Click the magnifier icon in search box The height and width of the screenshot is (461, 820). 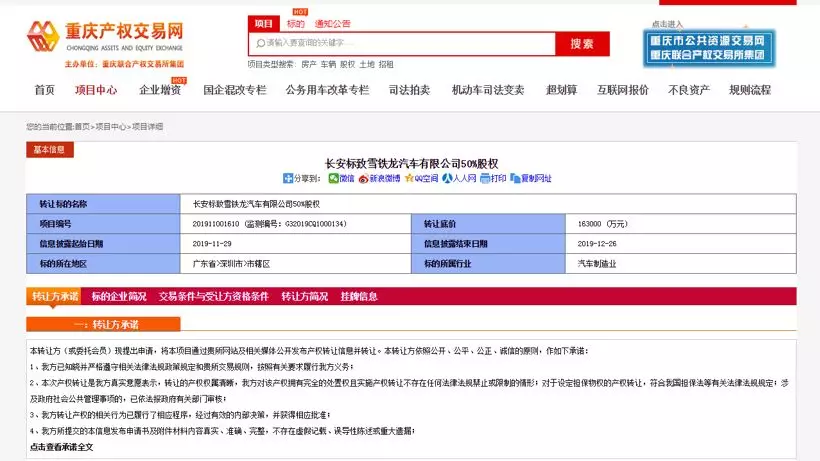[x=260, y=43]
